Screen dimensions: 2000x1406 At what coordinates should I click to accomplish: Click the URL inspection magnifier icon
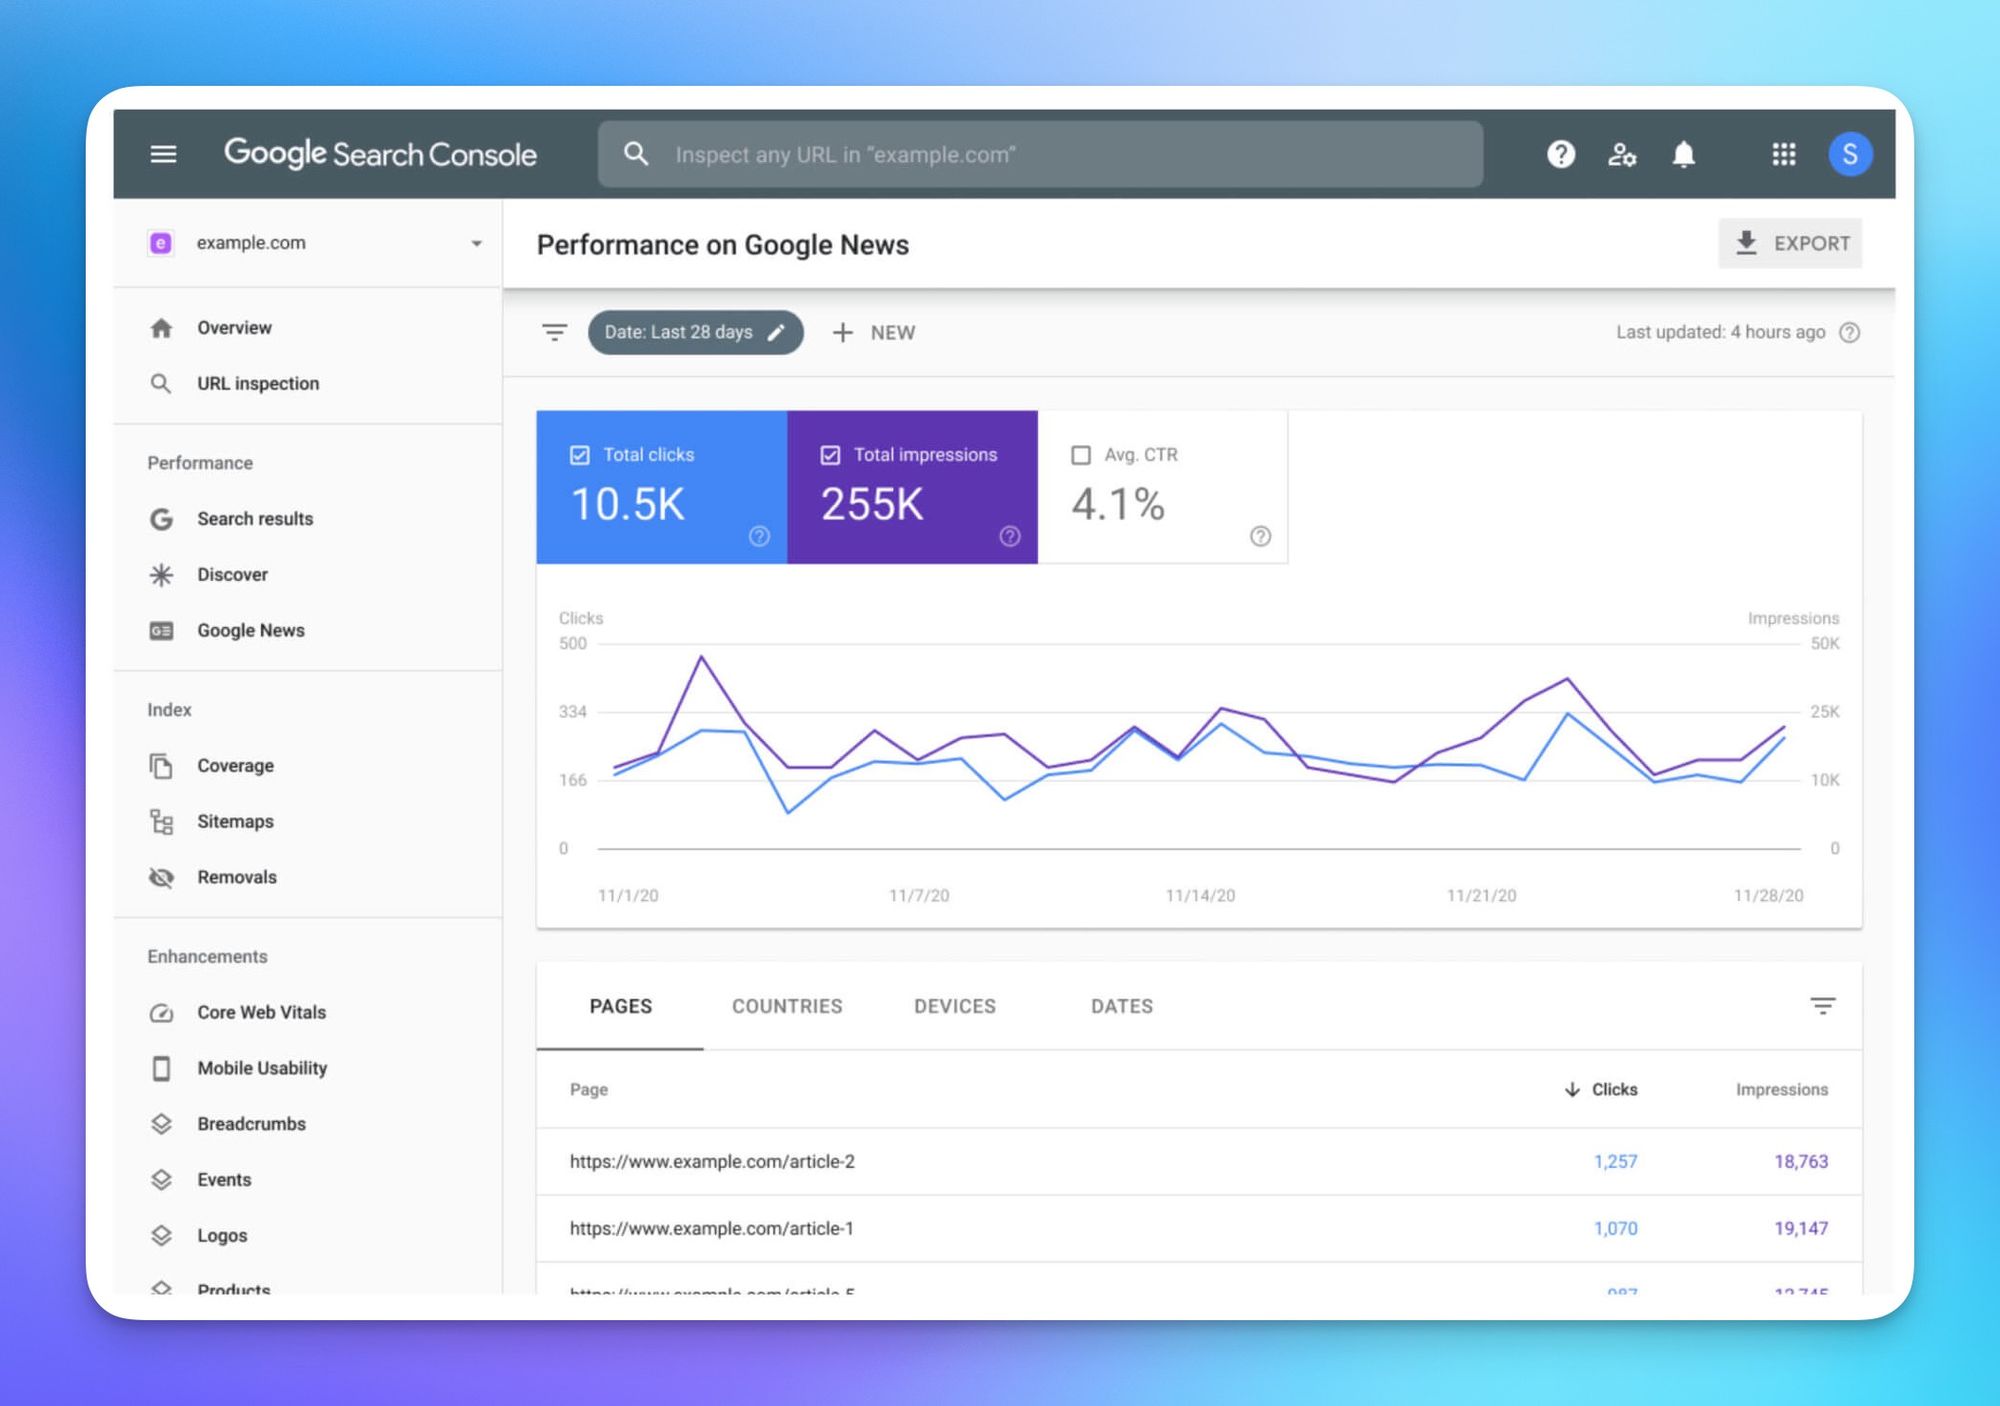(161, 384)
